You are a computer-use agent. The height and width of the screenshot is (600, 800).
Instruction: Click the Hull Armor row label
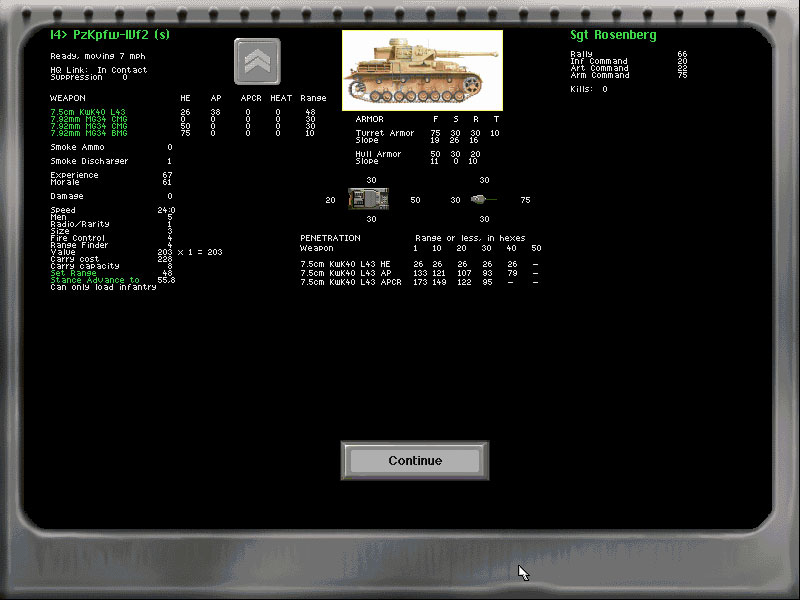379,154
